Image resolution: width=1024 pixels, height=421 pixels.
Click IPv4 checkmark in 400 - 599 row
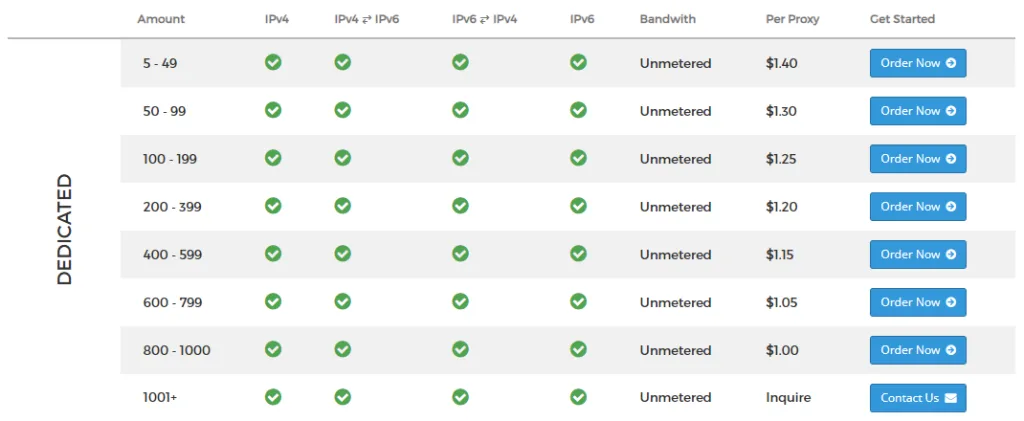click(x=273, y=254)
